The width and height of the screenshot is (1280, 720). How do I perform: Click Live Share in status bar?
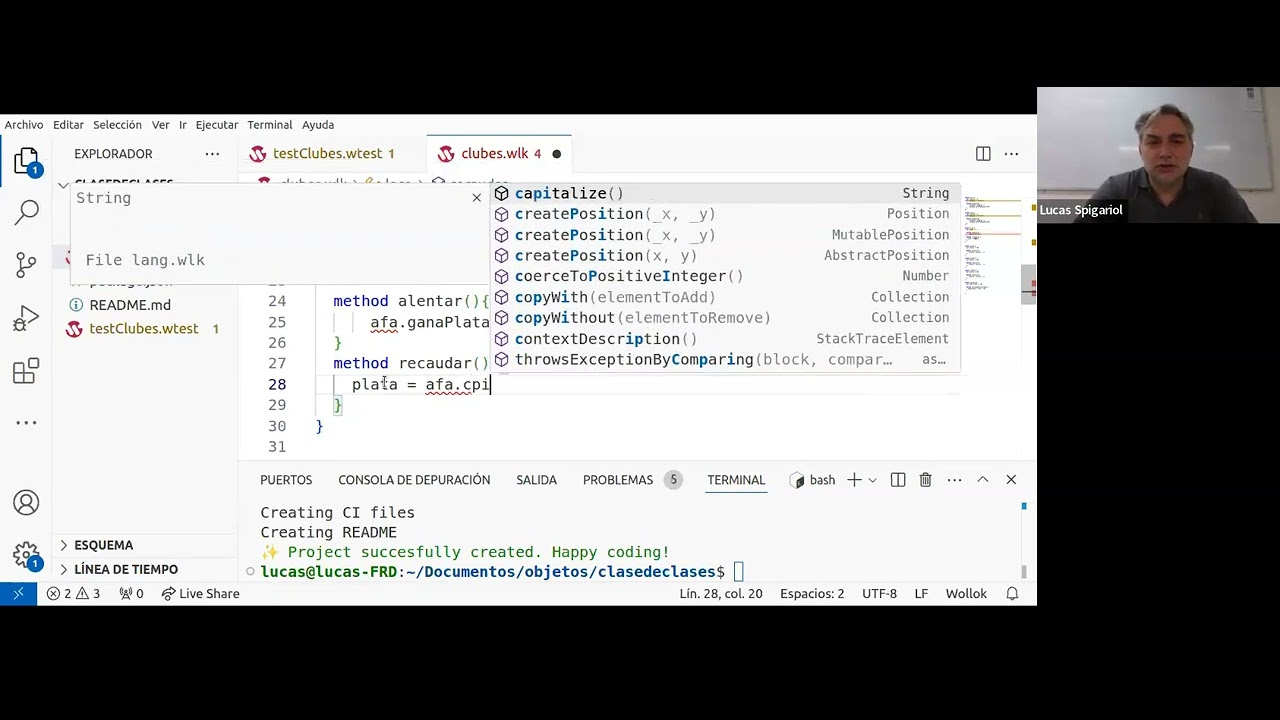201,594
